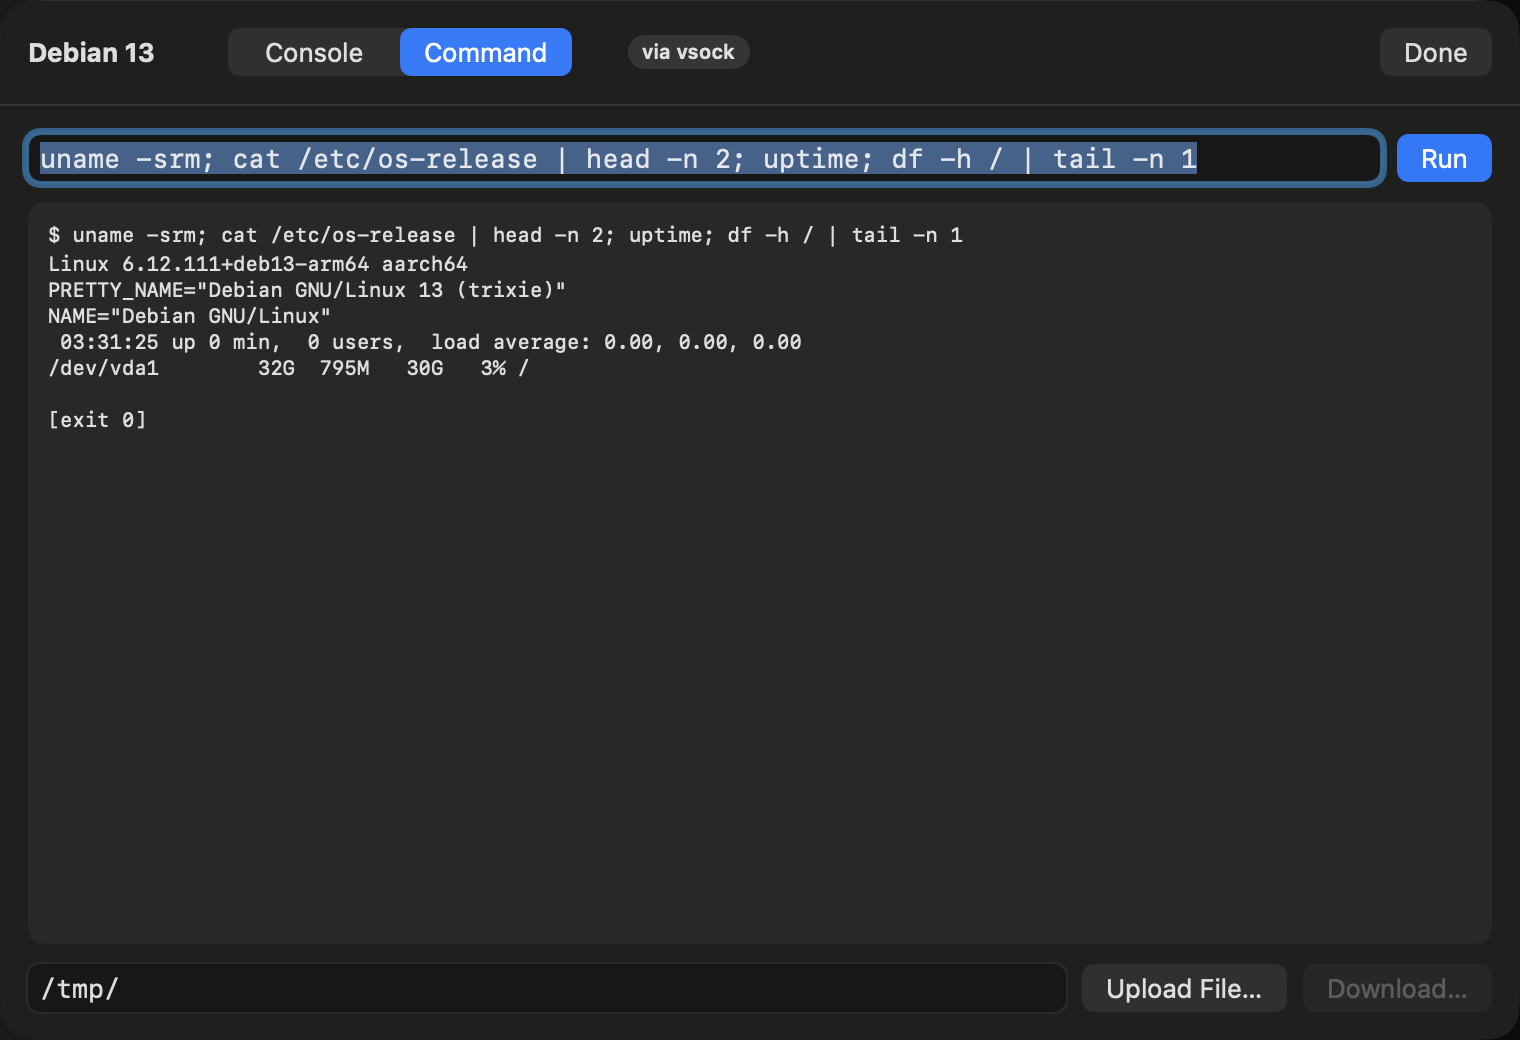Click the 'via vsock' badge
This screenshot has width=1520, height=1040.
688,52
